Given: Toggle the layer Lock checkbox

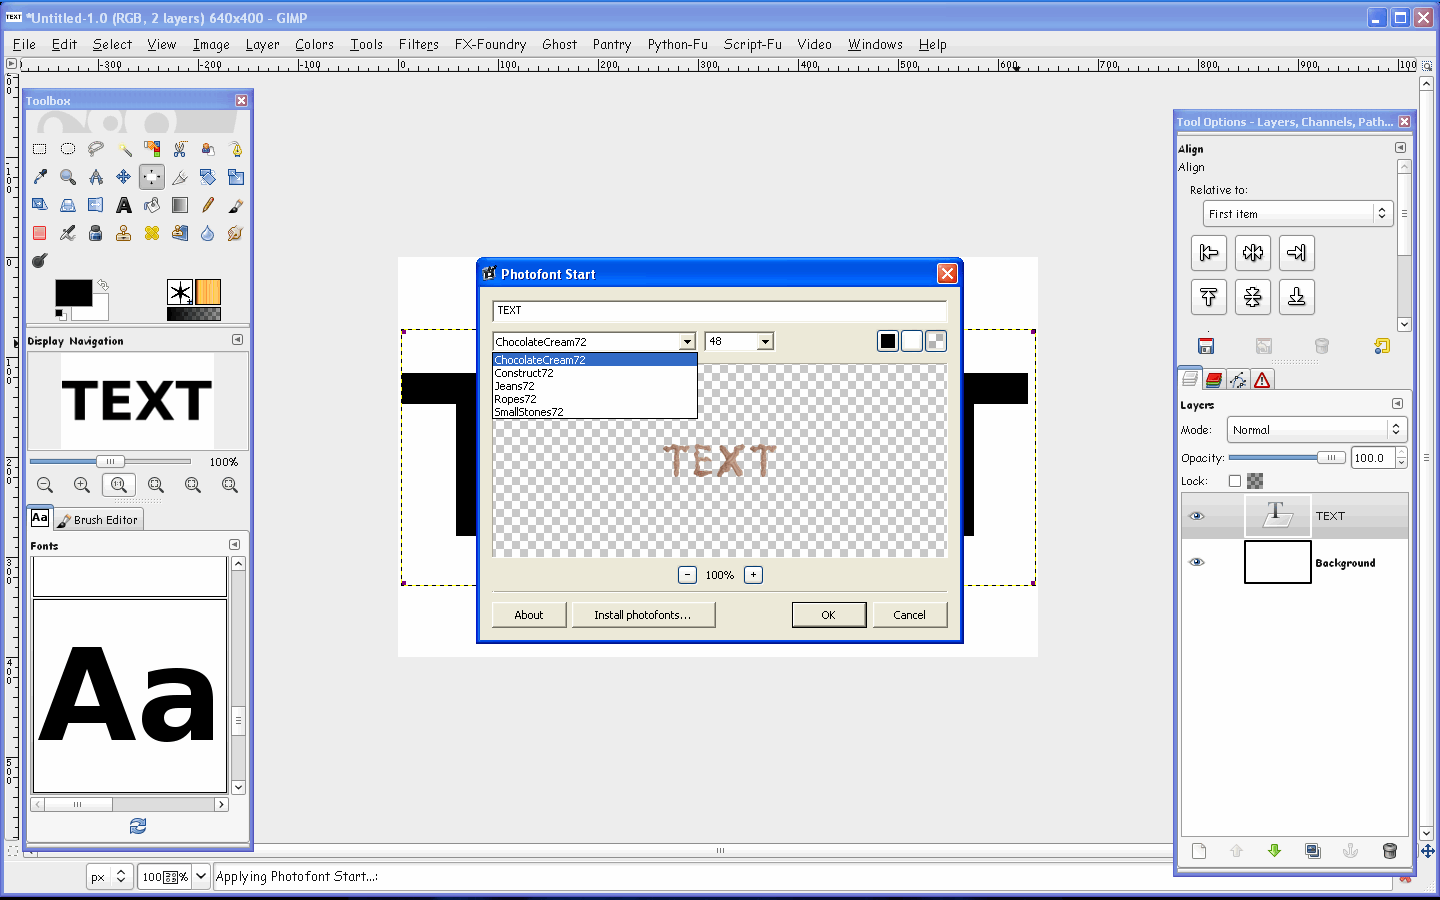Looking at the screenshot, I should point(1235,481).
